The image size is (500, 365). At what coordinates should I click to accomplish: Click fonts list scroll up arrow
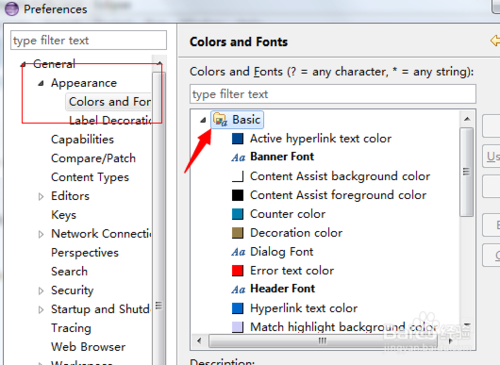click(x=467, y=119)
